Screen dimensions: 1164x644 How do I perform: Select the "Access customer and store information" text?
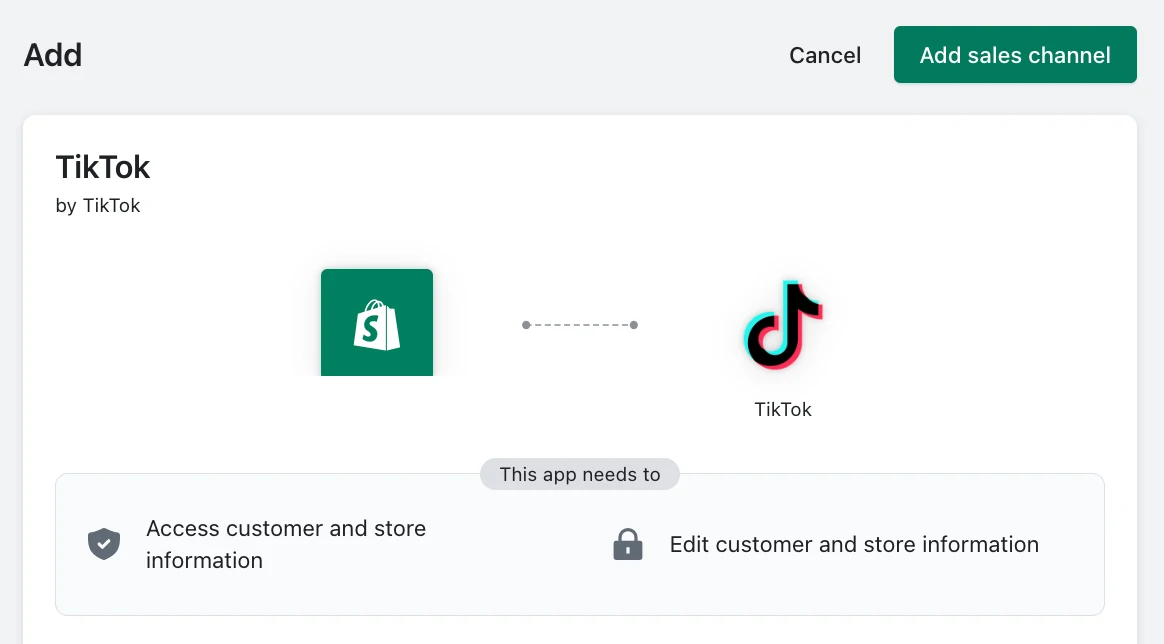click(x=286, y=544)
